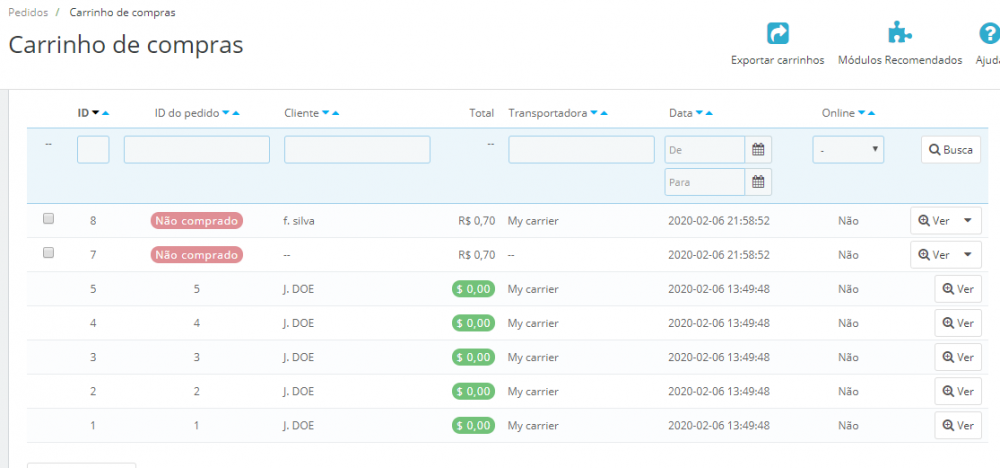Viewport: 1000px width, 468px height.
Task: Open the Ajuda help icon
Action: click(x=989, y=34)
